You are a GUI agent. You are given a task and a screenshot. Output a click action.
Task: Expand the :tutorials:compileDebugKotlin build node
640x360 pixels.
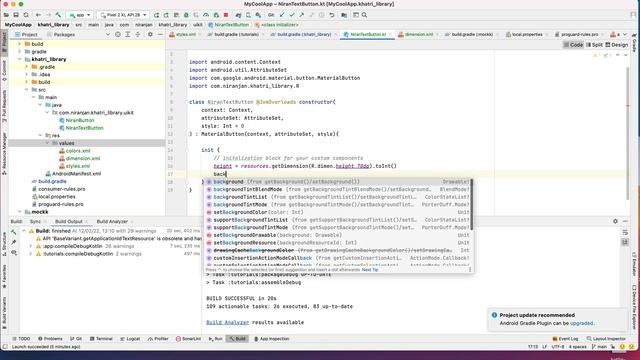coord(31,254)
